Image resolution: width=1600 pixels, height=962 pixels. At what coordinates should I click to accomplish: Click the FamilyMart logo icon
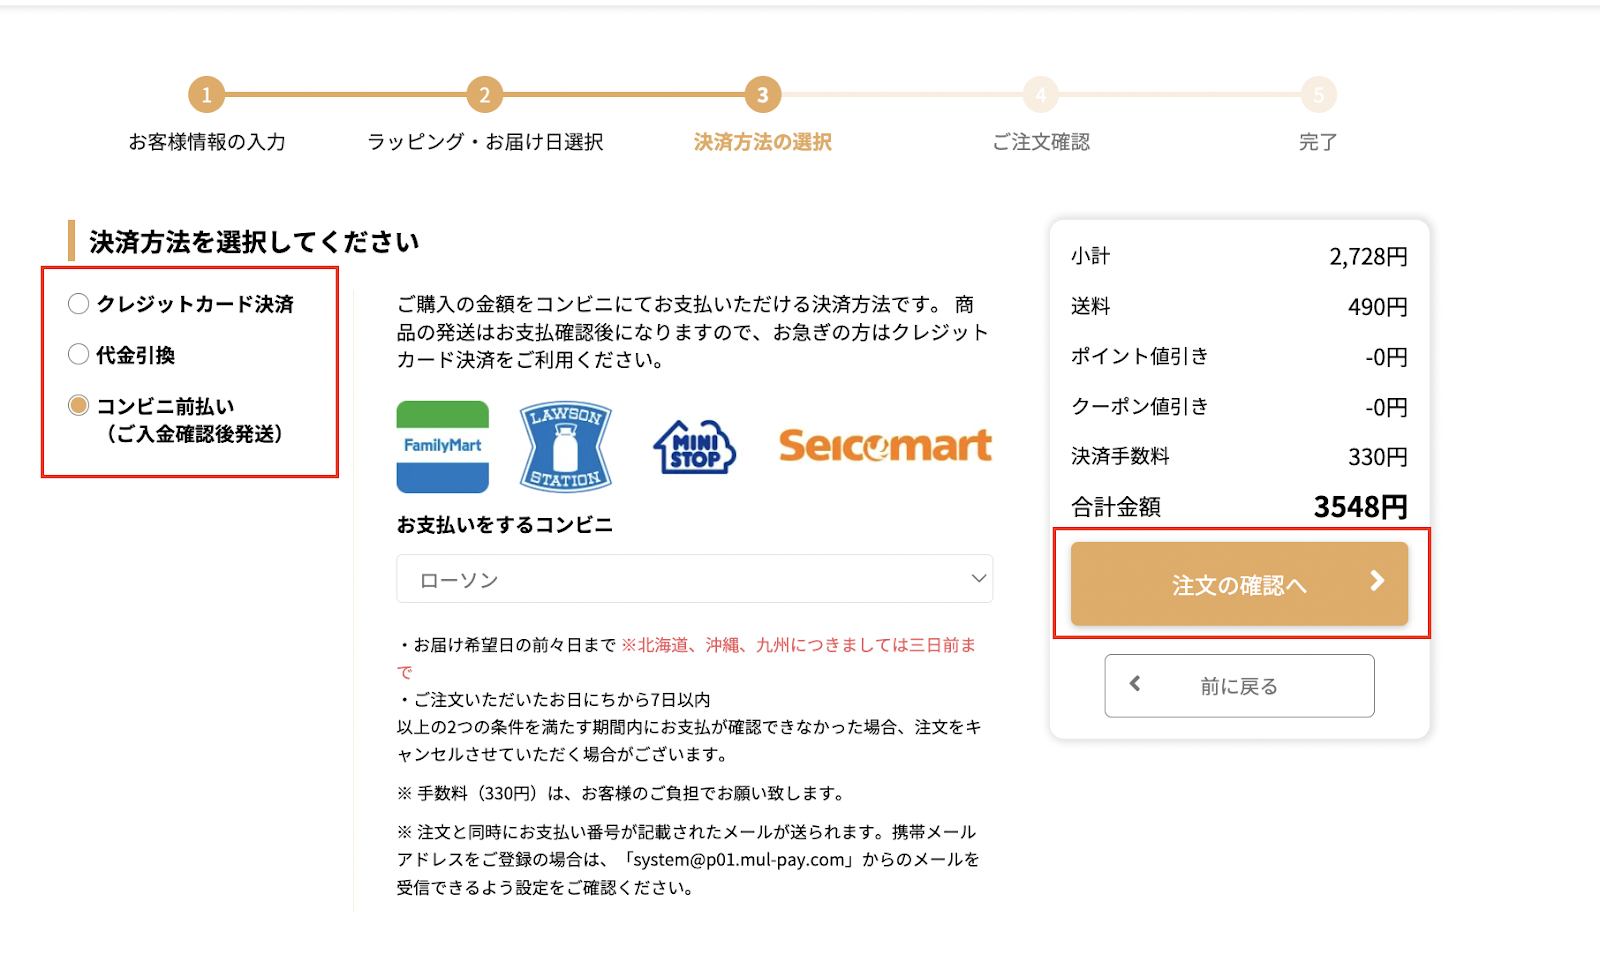click(x=442, y=446)
